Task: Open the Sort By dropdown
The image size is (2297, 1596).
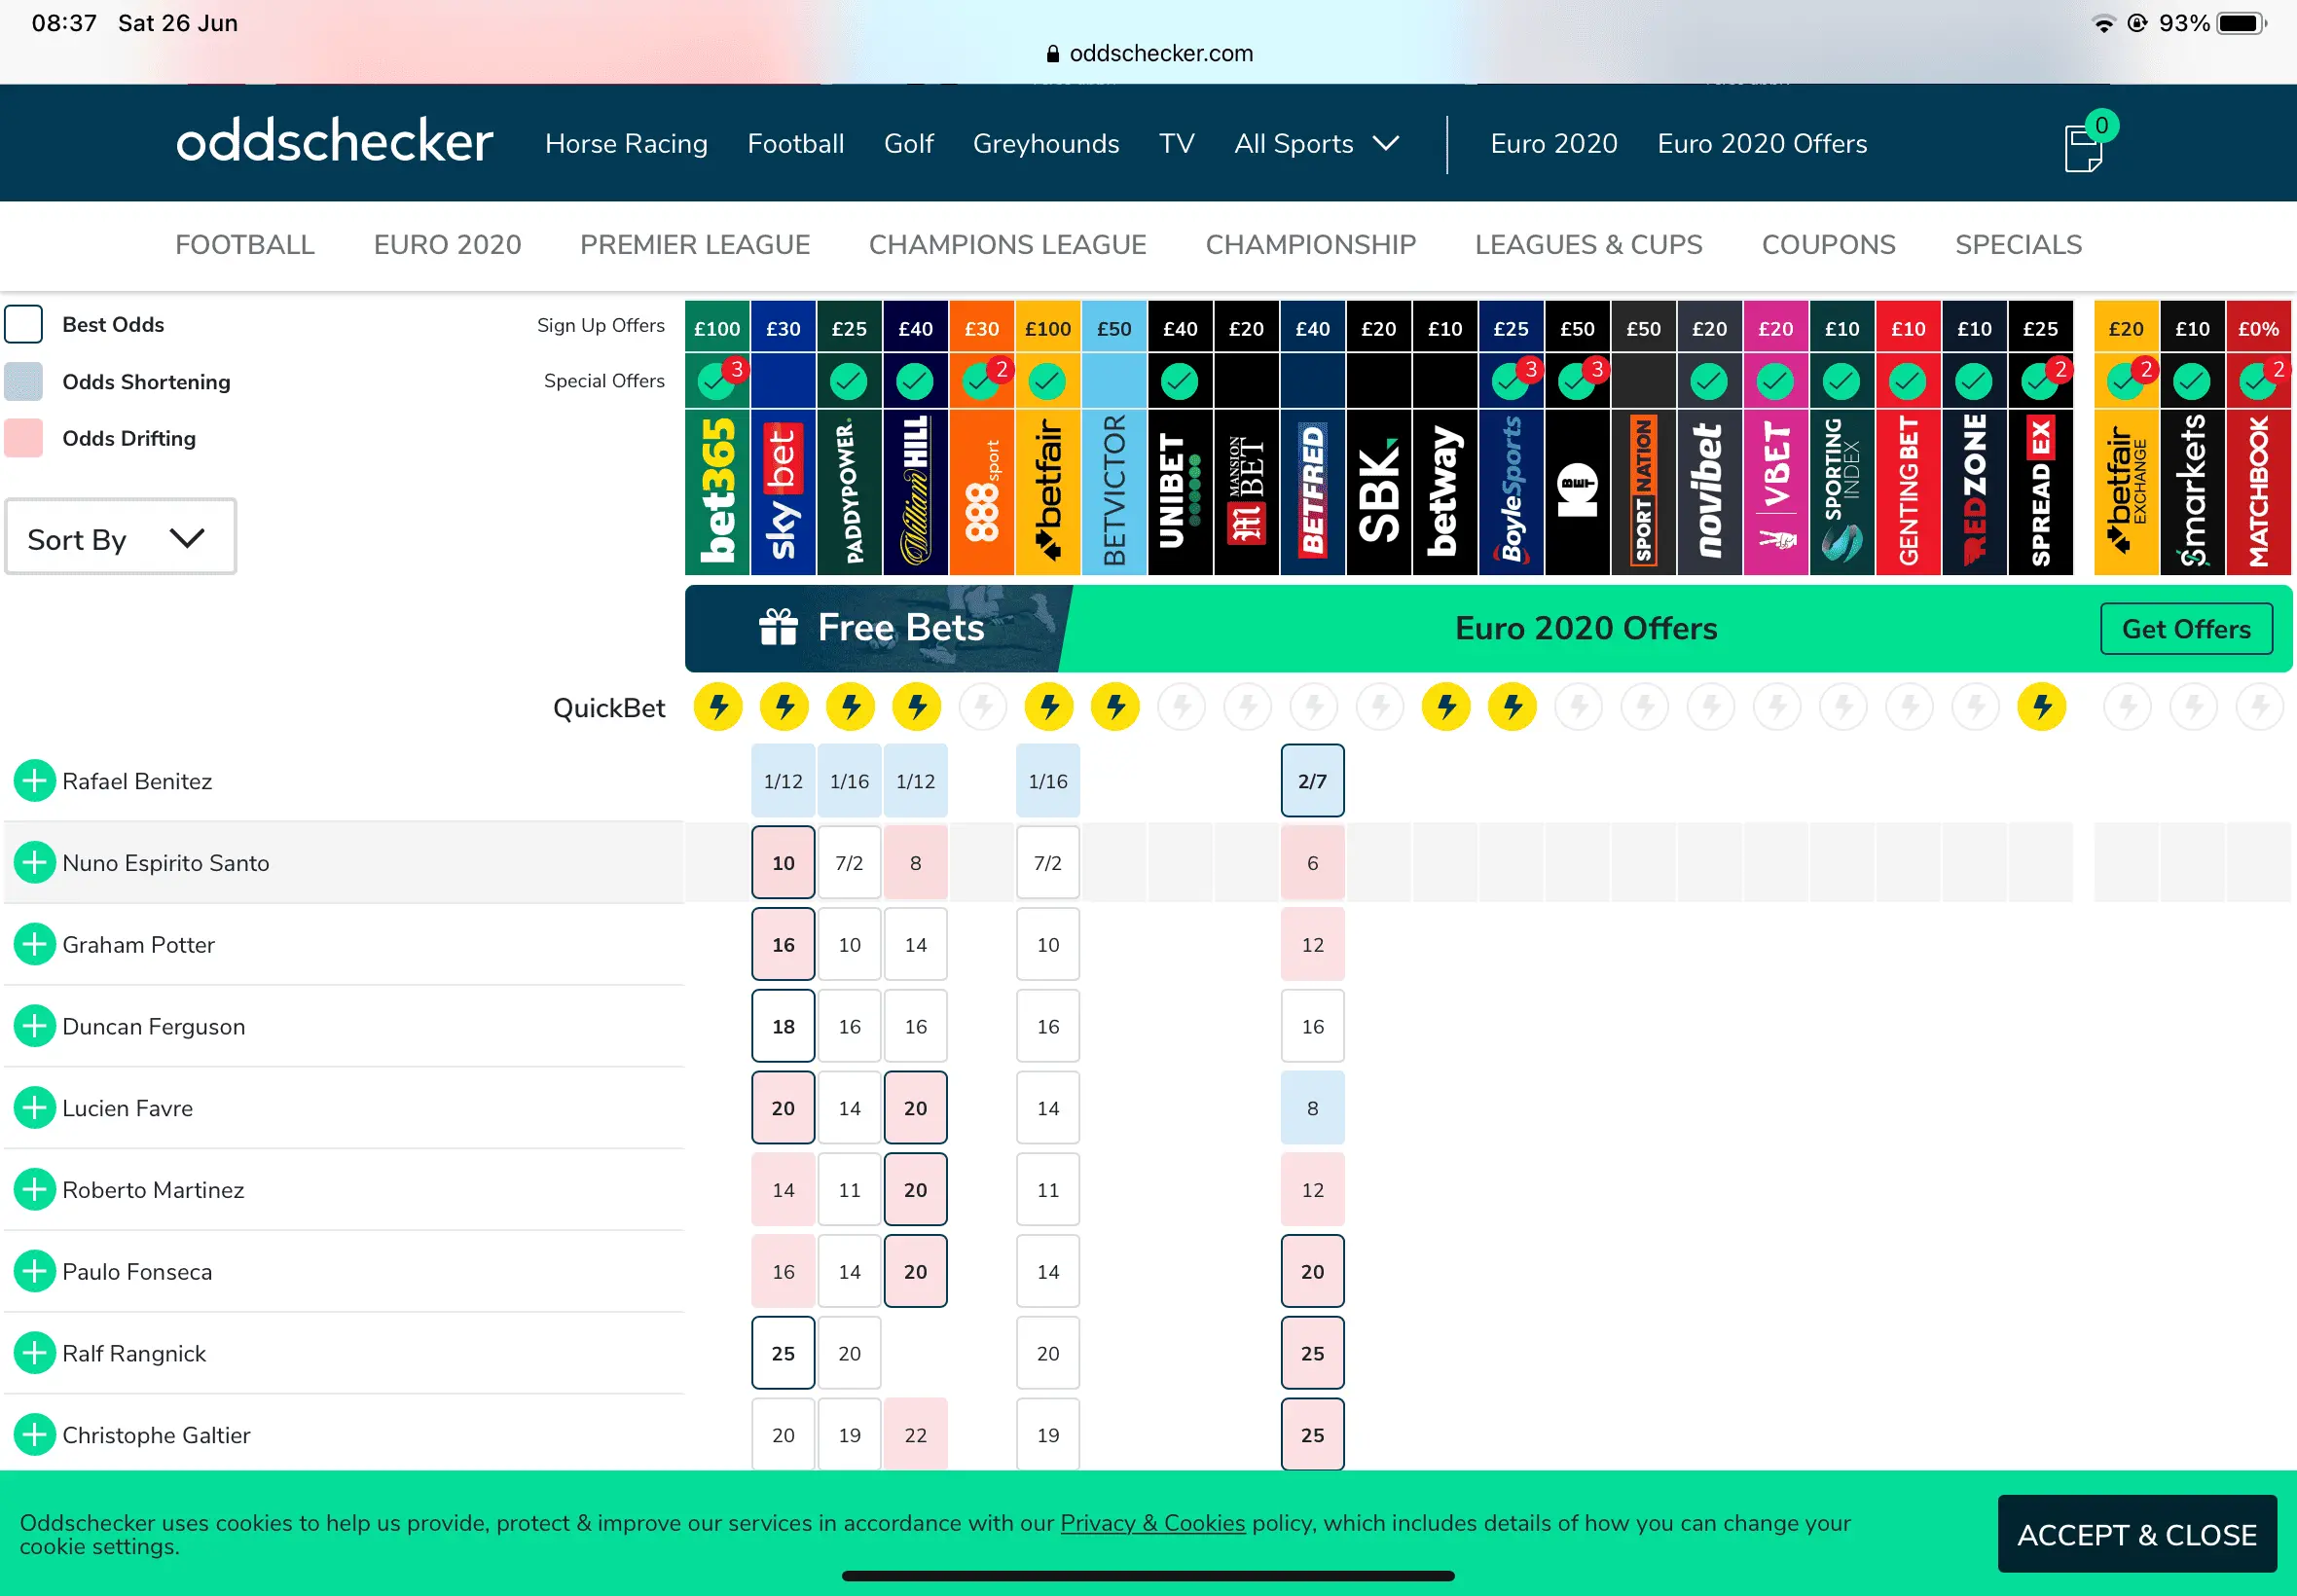Action: (120, 539)
